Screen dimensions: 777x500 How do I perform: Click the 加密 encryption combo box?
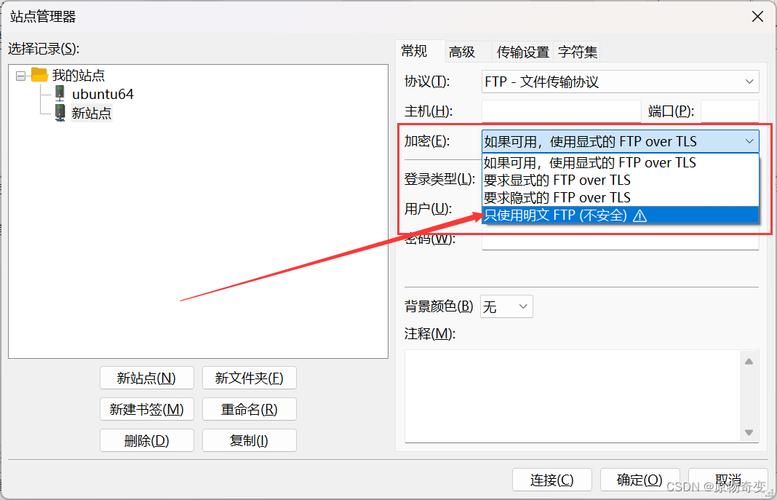click(x=620, y=141)
